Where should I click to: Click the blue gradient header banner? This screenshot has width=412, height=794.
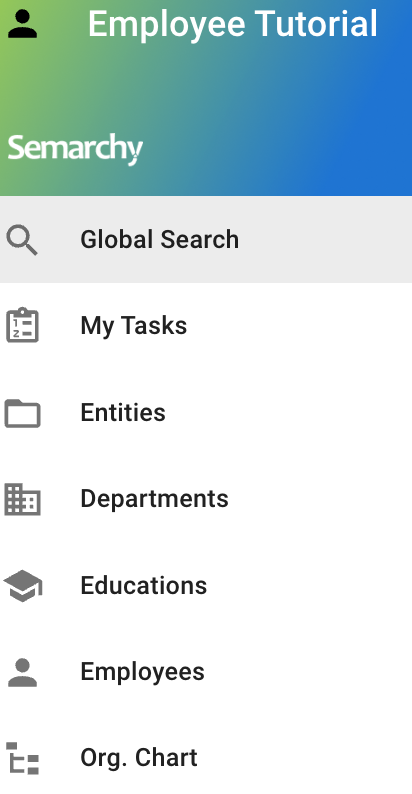coord(206,98)
